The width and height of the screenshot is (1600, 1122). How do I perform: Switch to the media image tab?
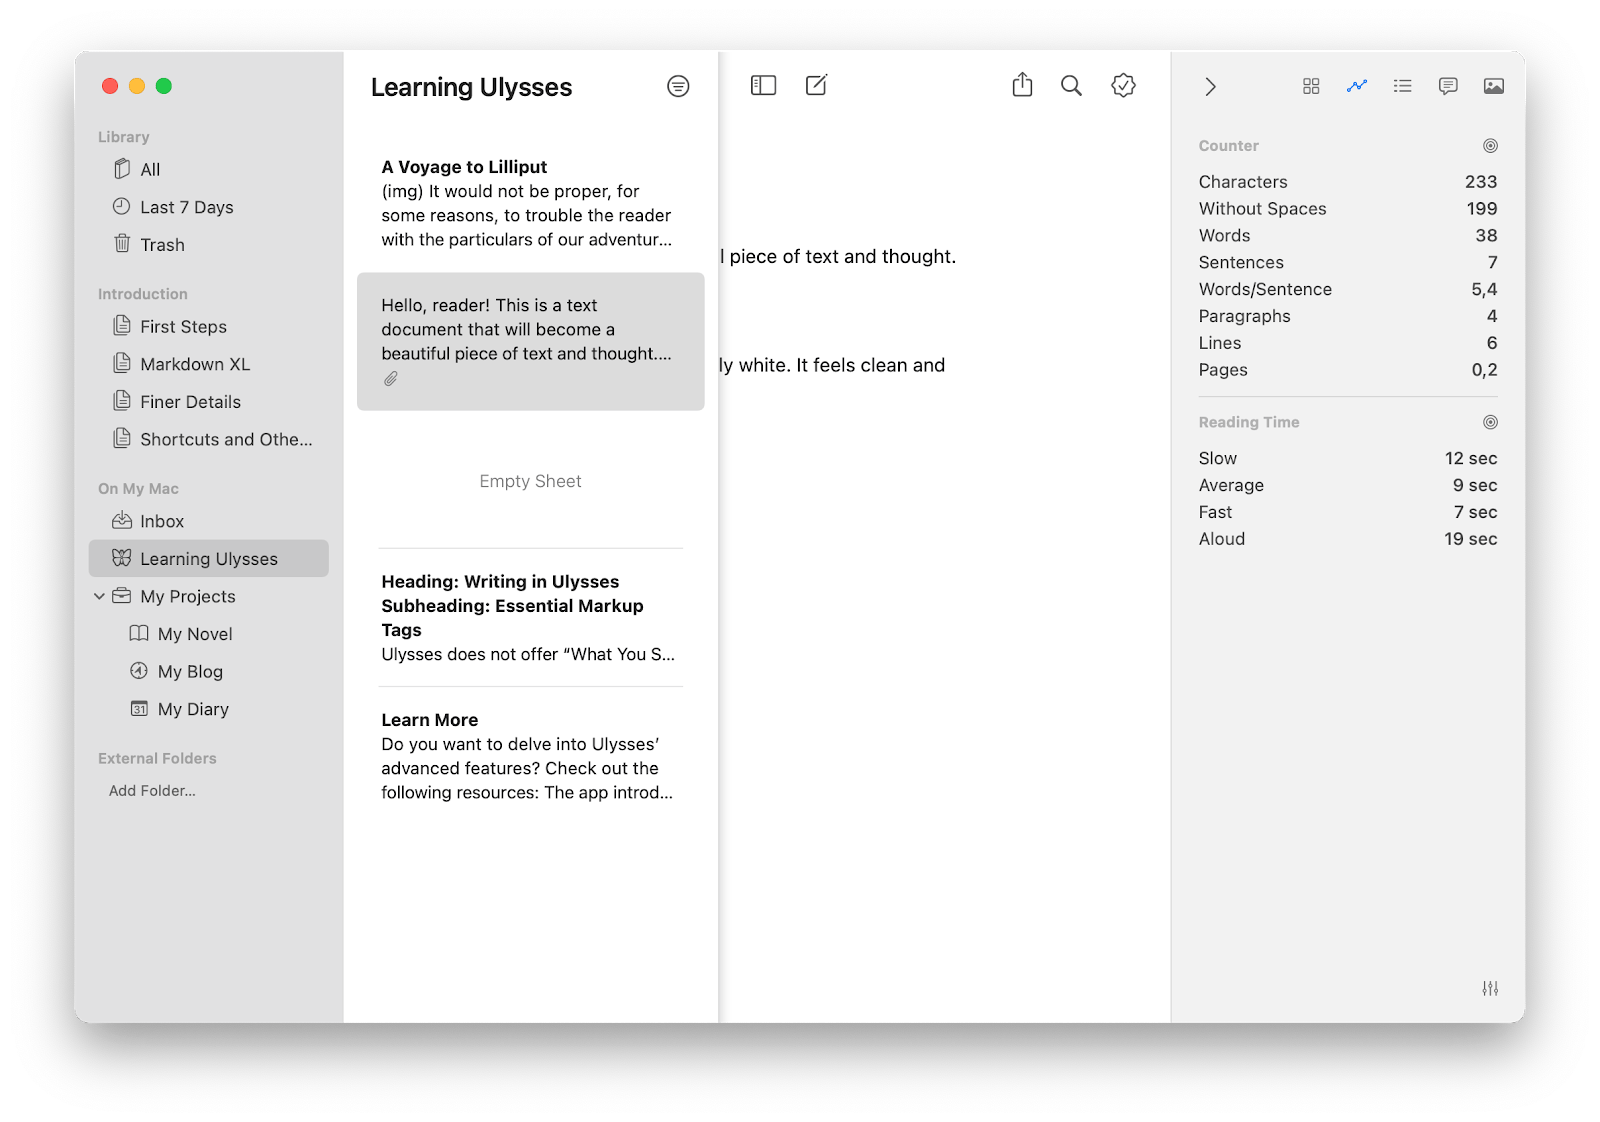coord(1494,86)
